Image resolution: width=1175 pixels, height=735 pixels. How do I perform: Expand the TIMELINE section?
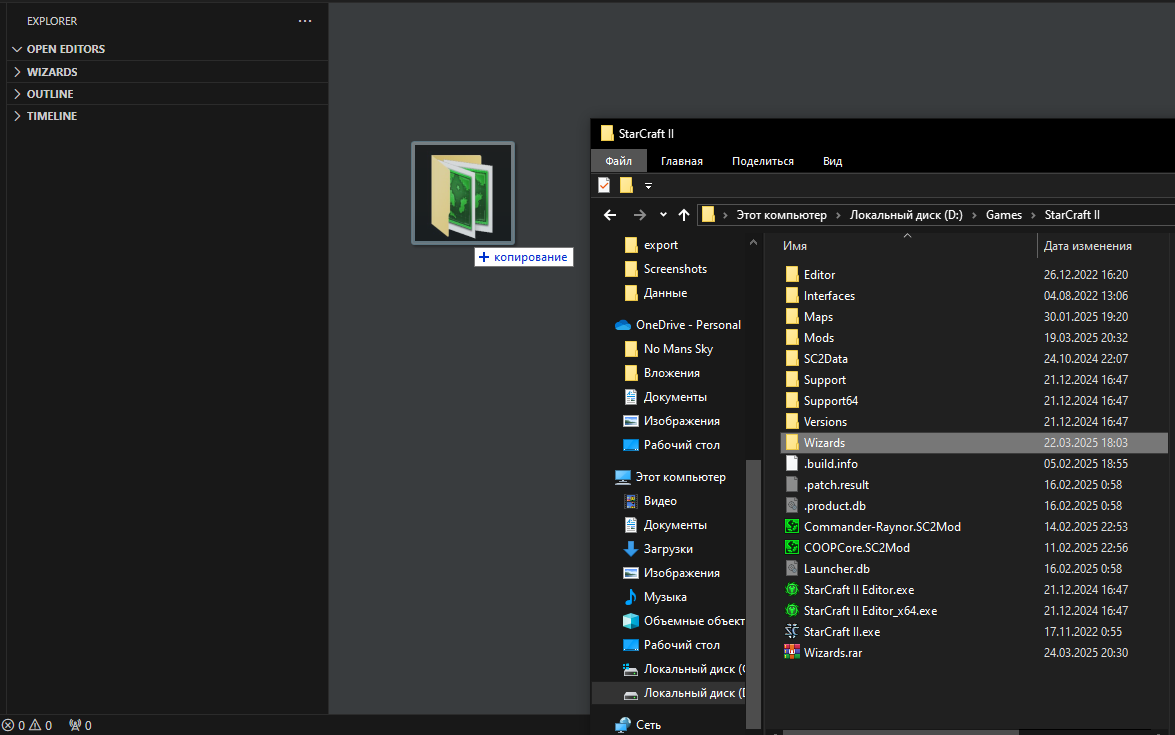pos(52,116)
